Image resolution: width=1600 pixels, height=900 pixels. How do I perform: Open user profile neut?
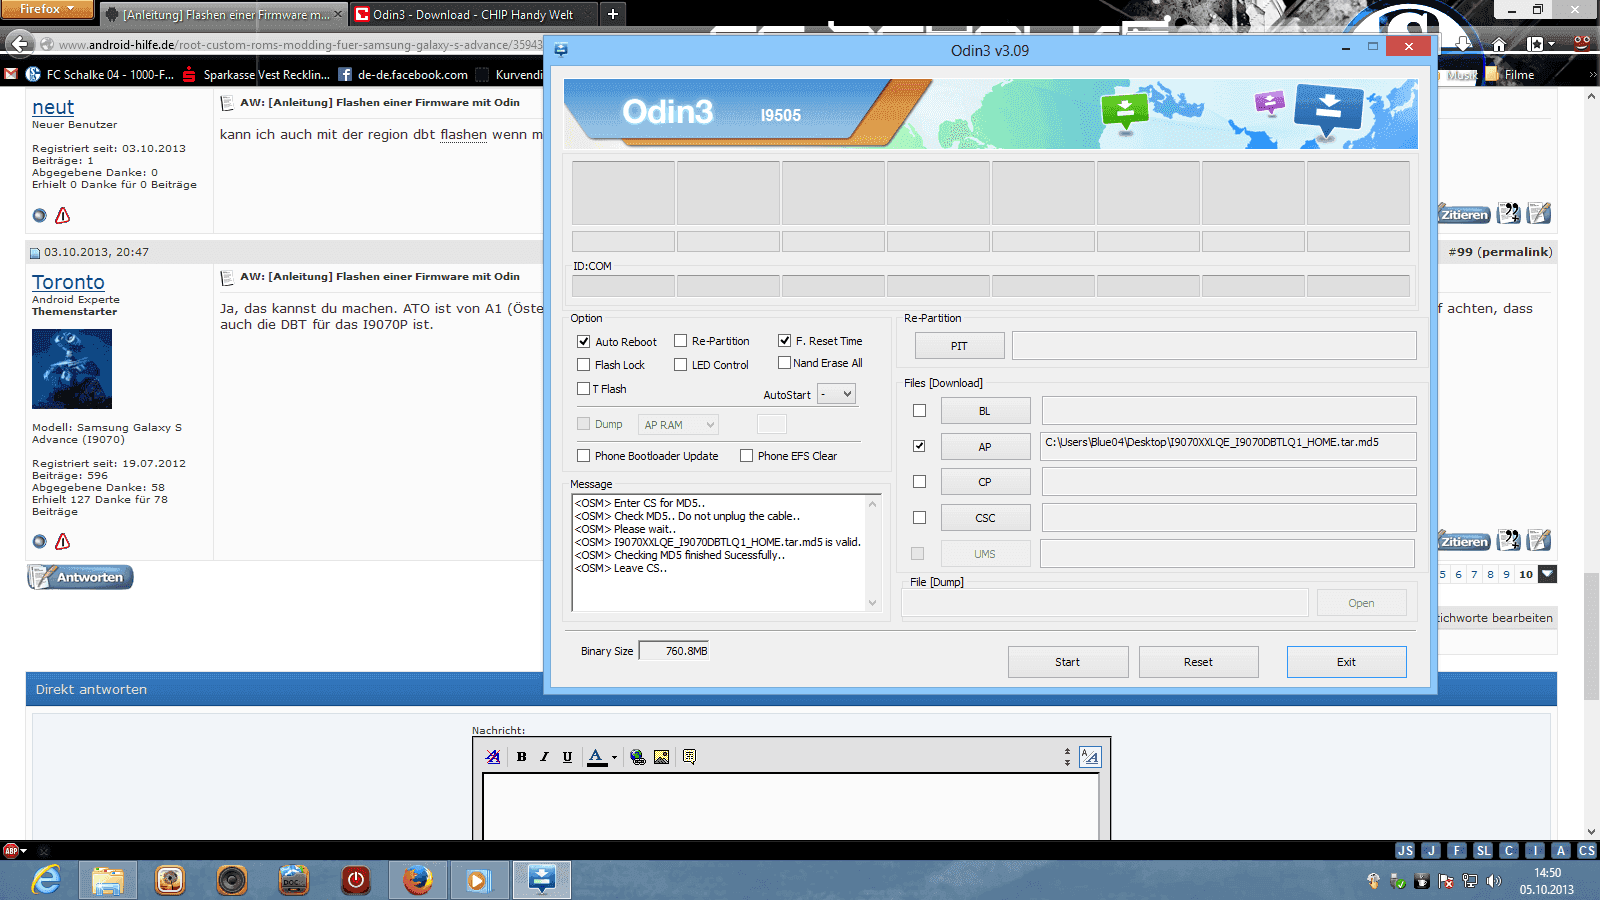tap(53, 107)
